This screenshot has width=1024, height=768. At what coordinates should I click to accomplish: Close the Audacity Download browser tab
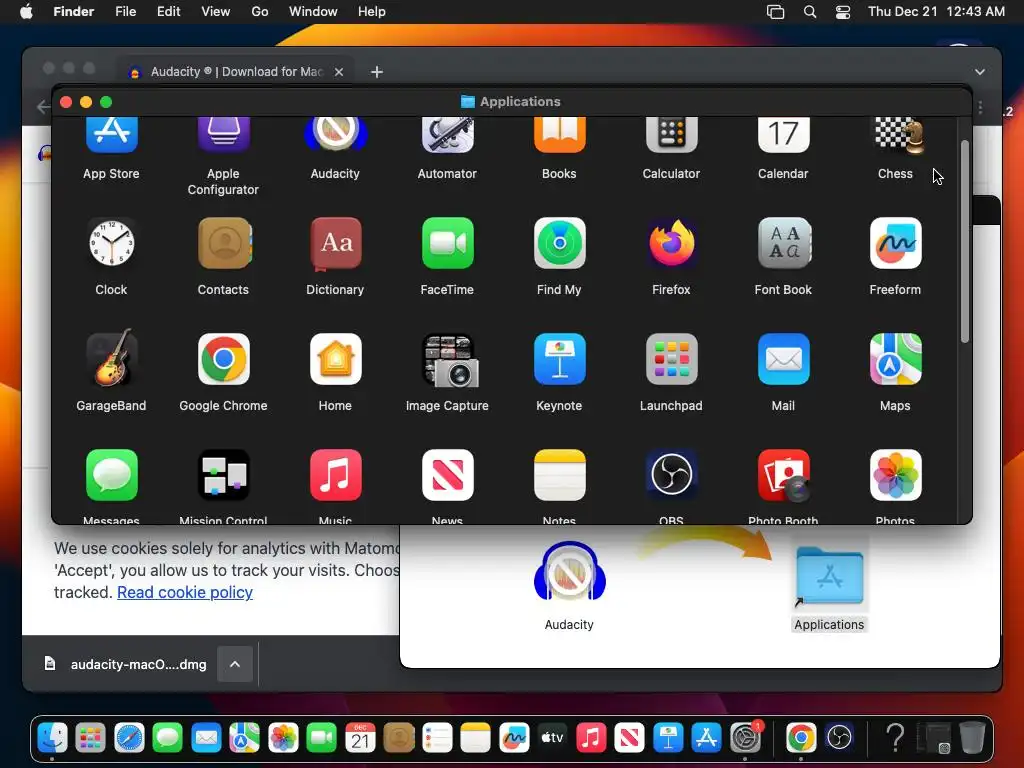click(339, 72)
